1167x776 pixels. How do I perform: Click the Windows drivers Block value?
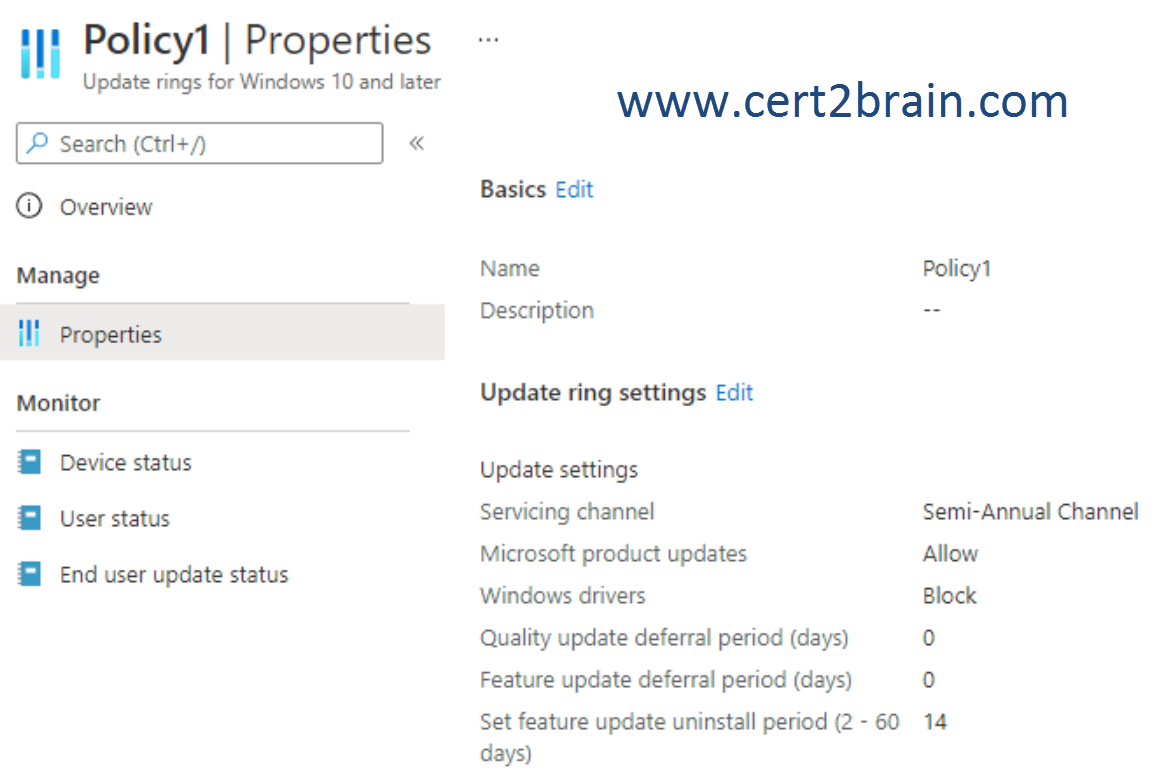950,595
